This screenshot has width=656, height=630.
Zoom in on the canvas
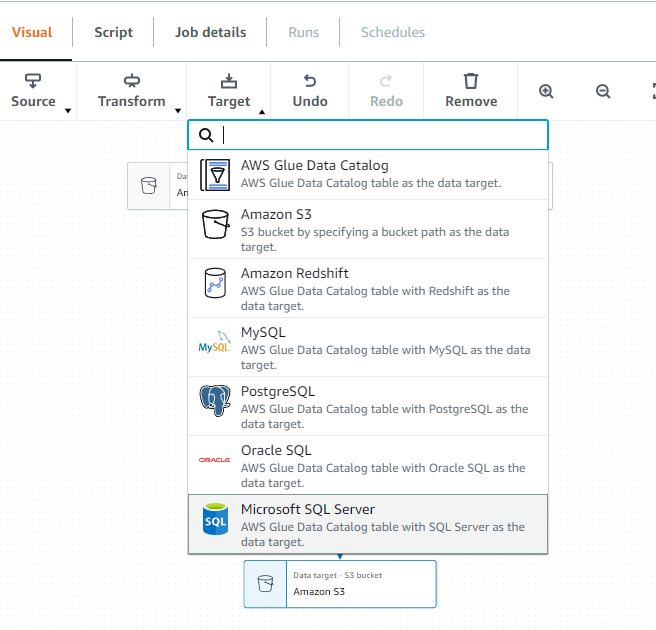[x=546, y=91]
